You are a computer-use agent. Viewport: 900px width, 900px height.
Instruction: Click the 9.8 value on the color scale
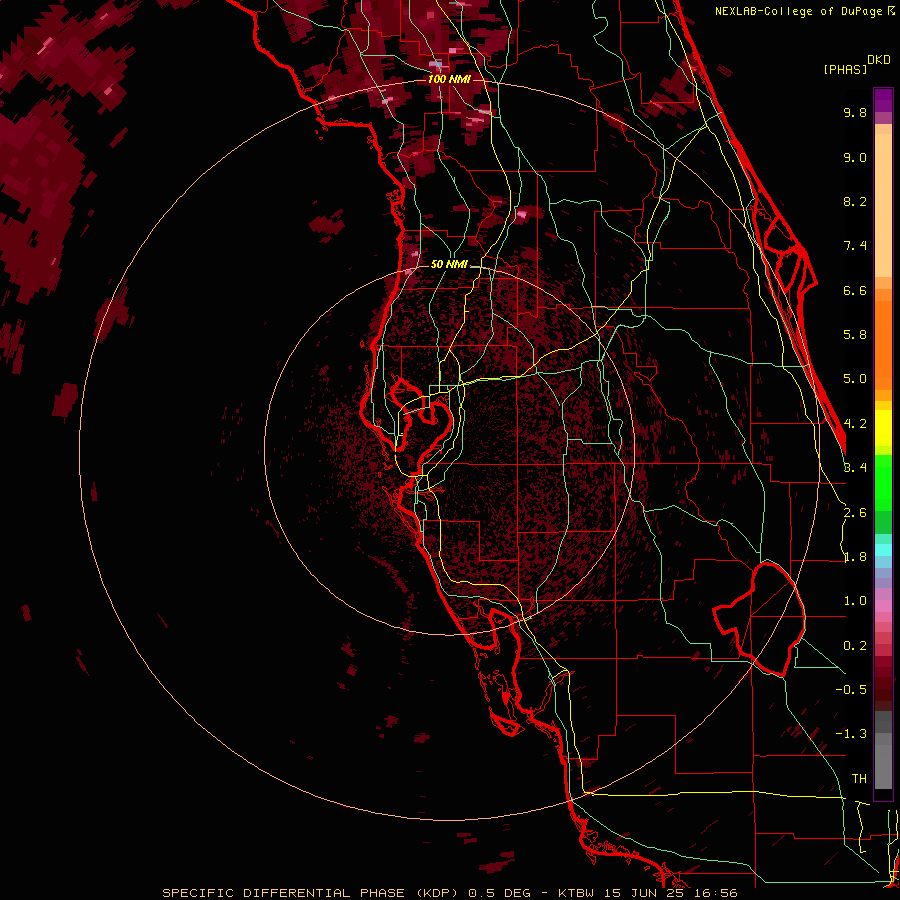[x=855, y=112]
